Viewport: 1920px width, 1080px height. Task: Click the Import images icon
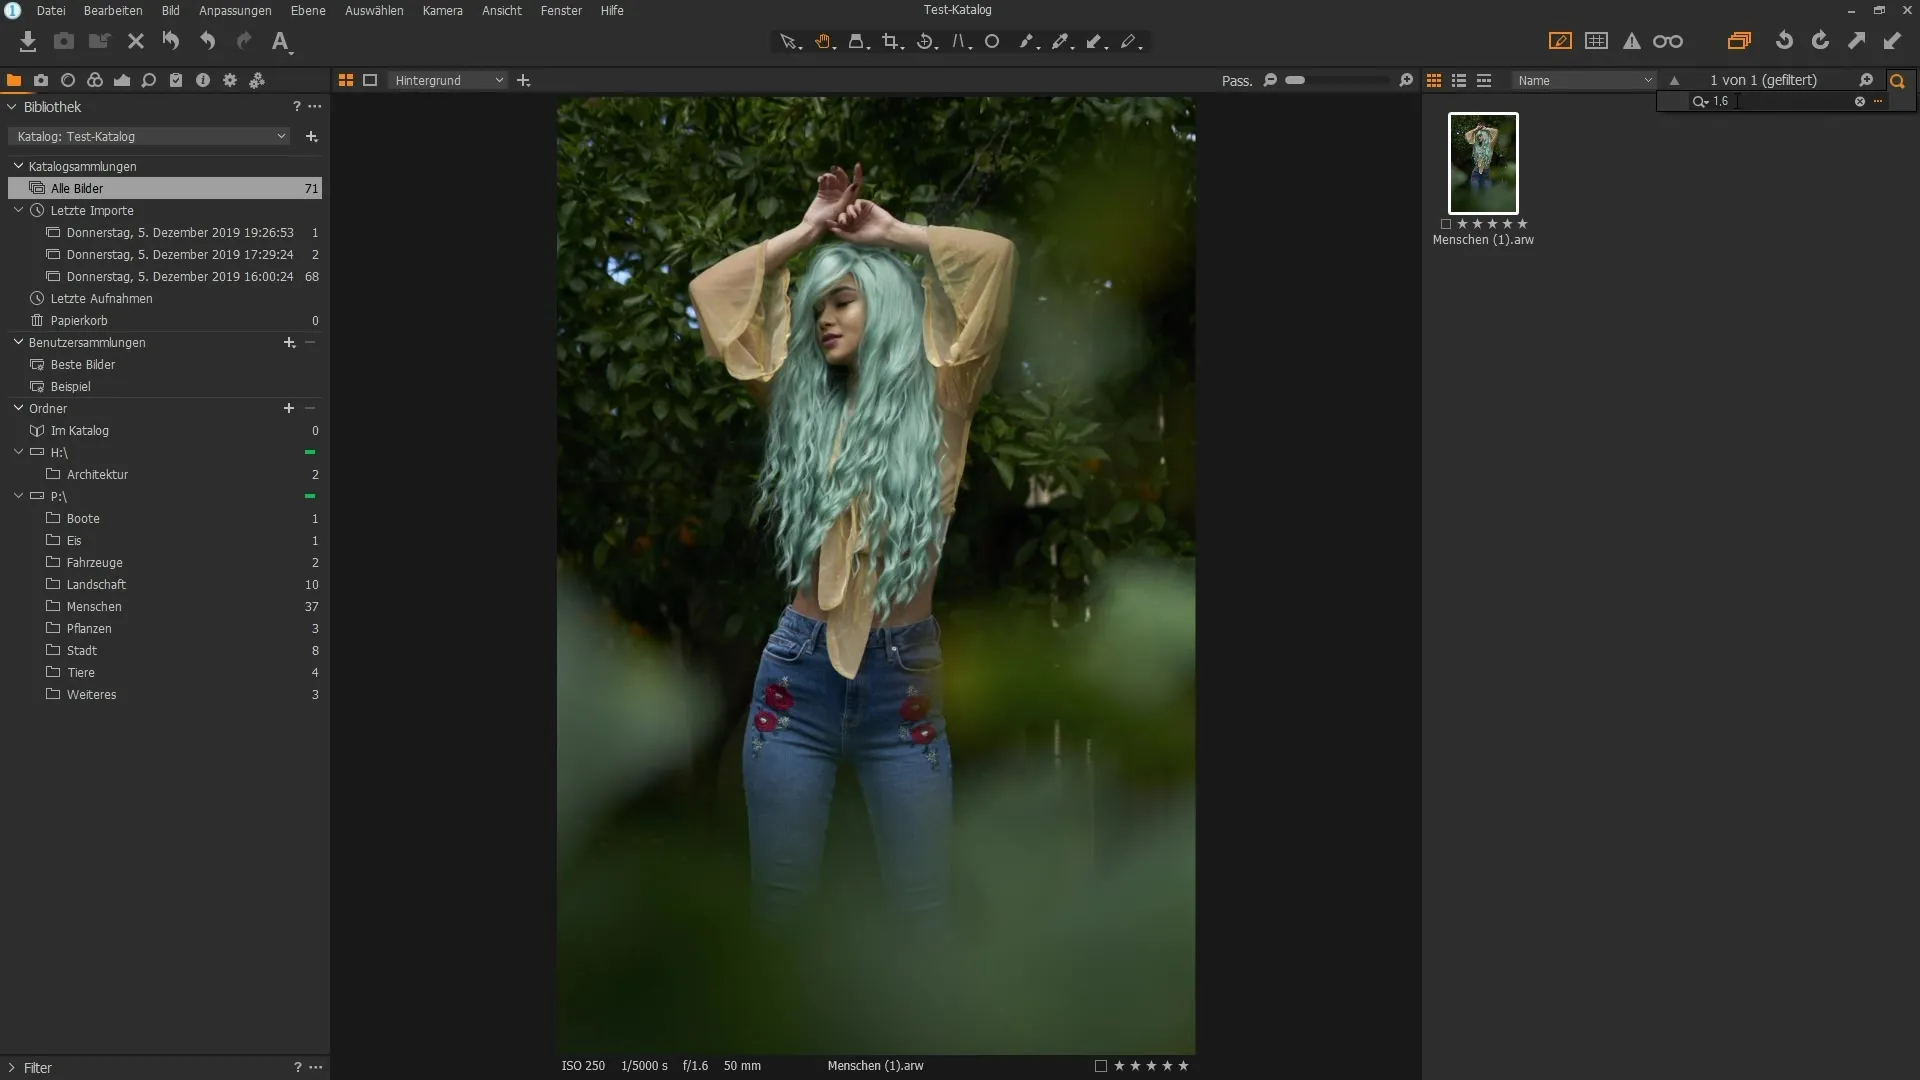point(28,41)
